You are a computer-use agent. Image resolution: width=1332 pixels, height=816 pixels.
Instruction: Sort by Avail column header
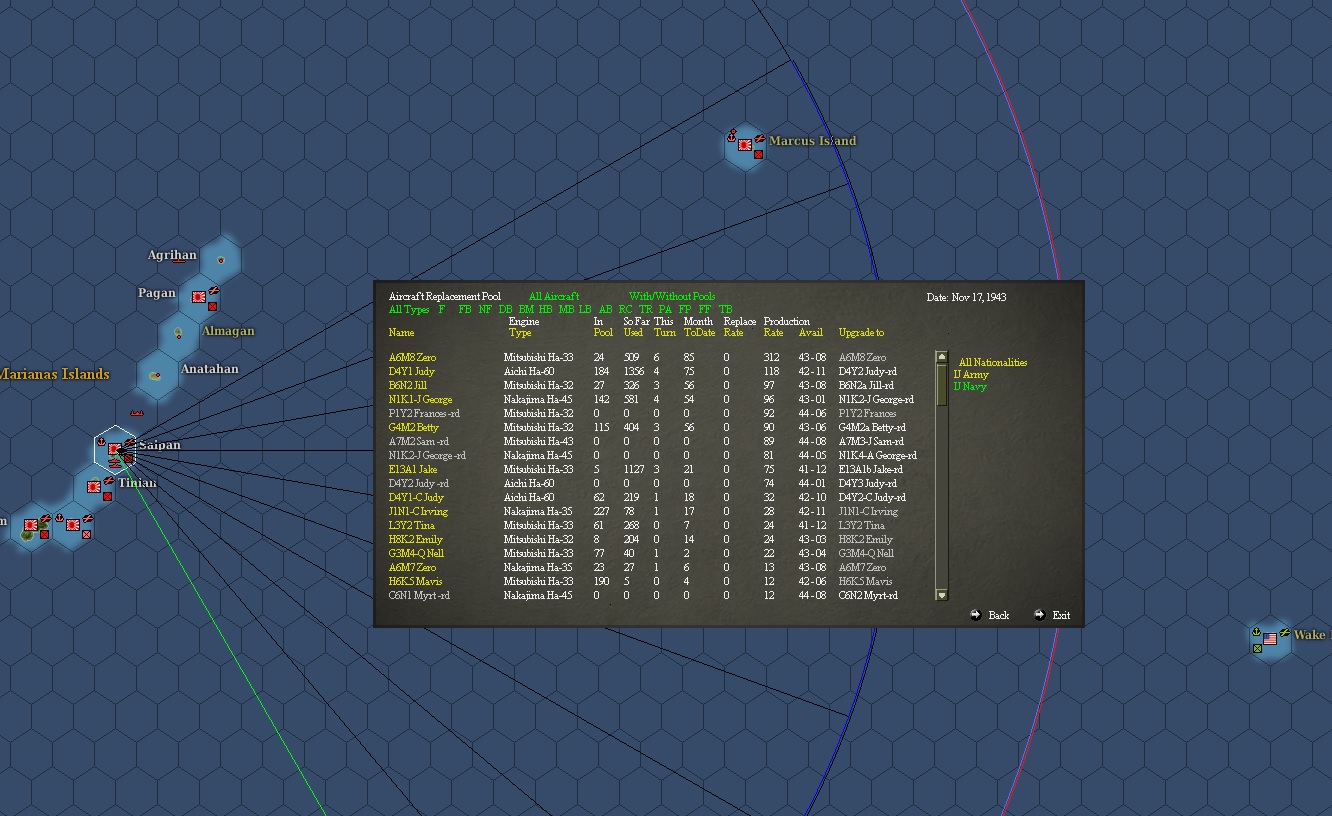811,333
